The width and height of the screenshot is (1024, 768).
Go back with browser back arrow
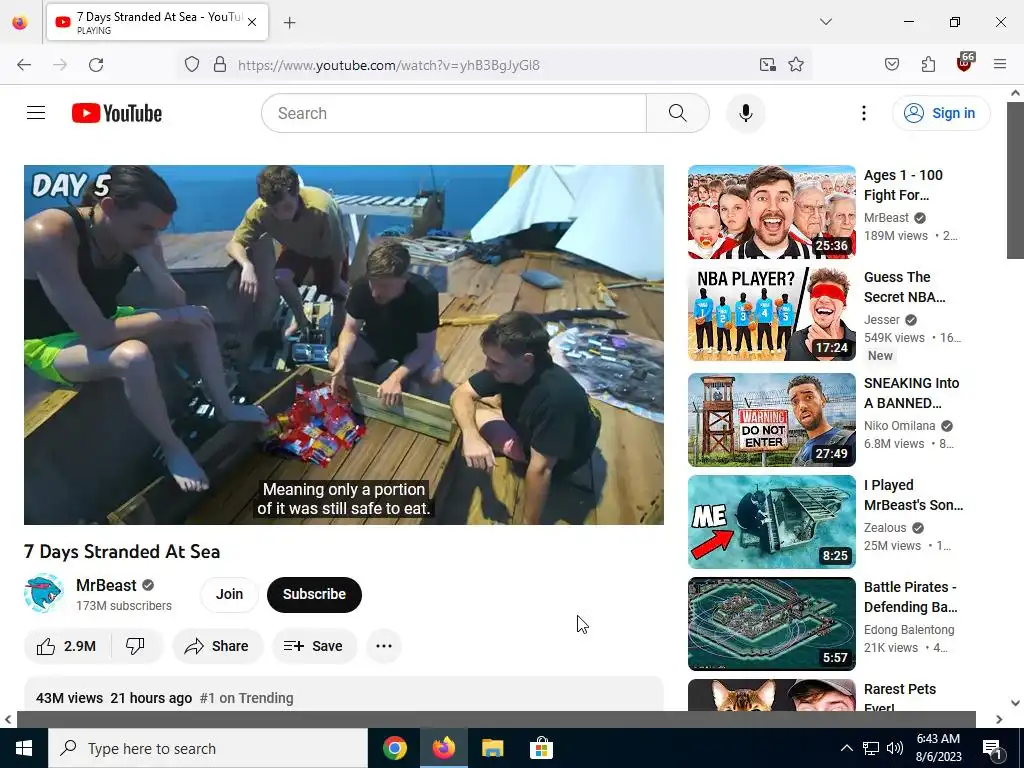(24, 65)
